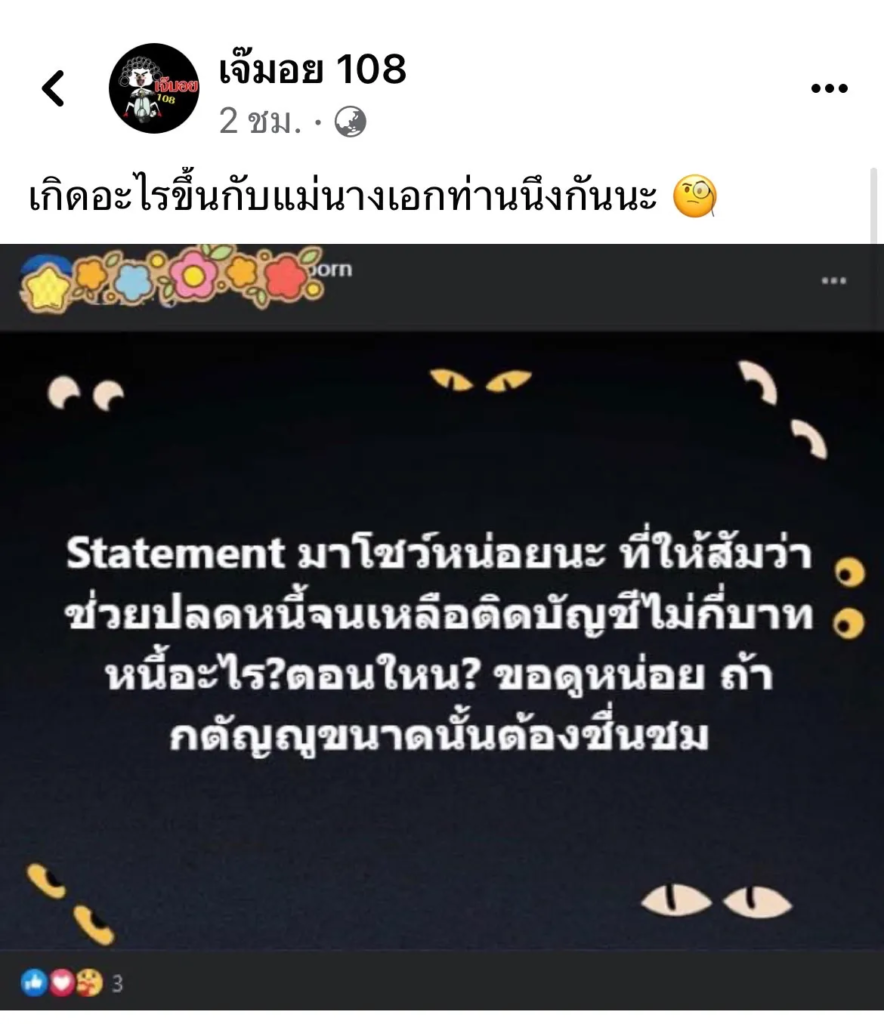This screenshot has height=1024, width=884.
Task: Click the blue like reaction icon
Action: click(34, 982)
